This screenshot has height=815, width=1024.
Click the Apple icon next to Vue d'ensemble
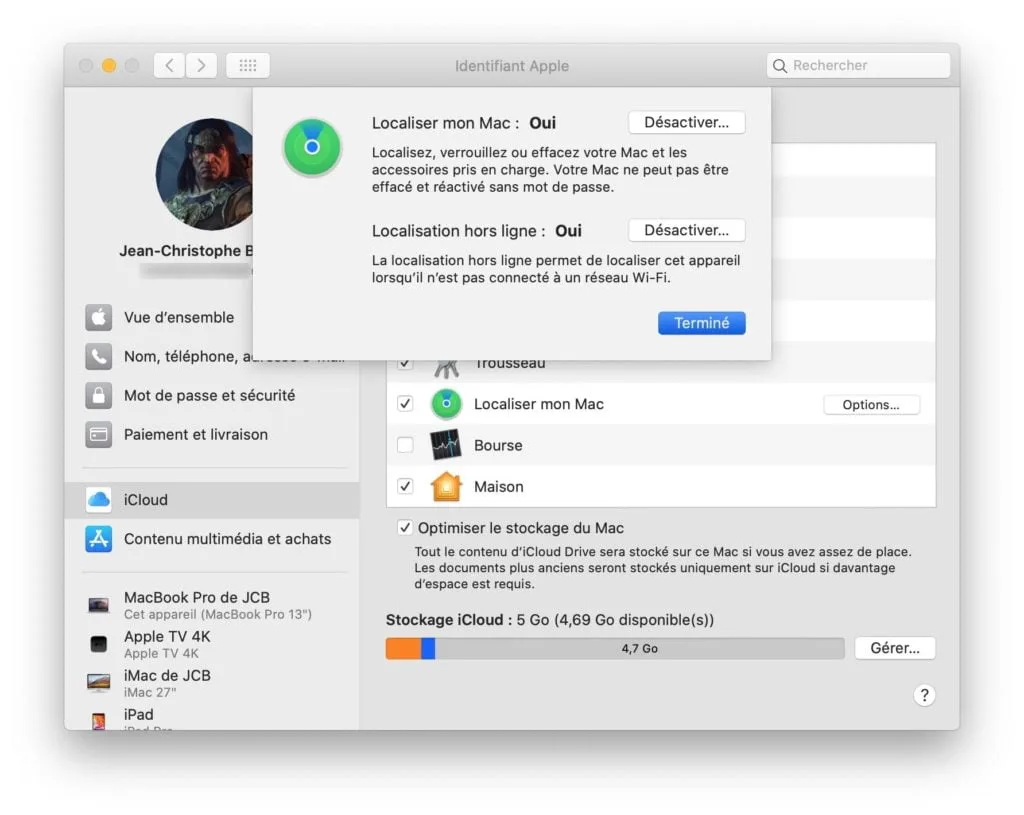(x=97, y=317)
